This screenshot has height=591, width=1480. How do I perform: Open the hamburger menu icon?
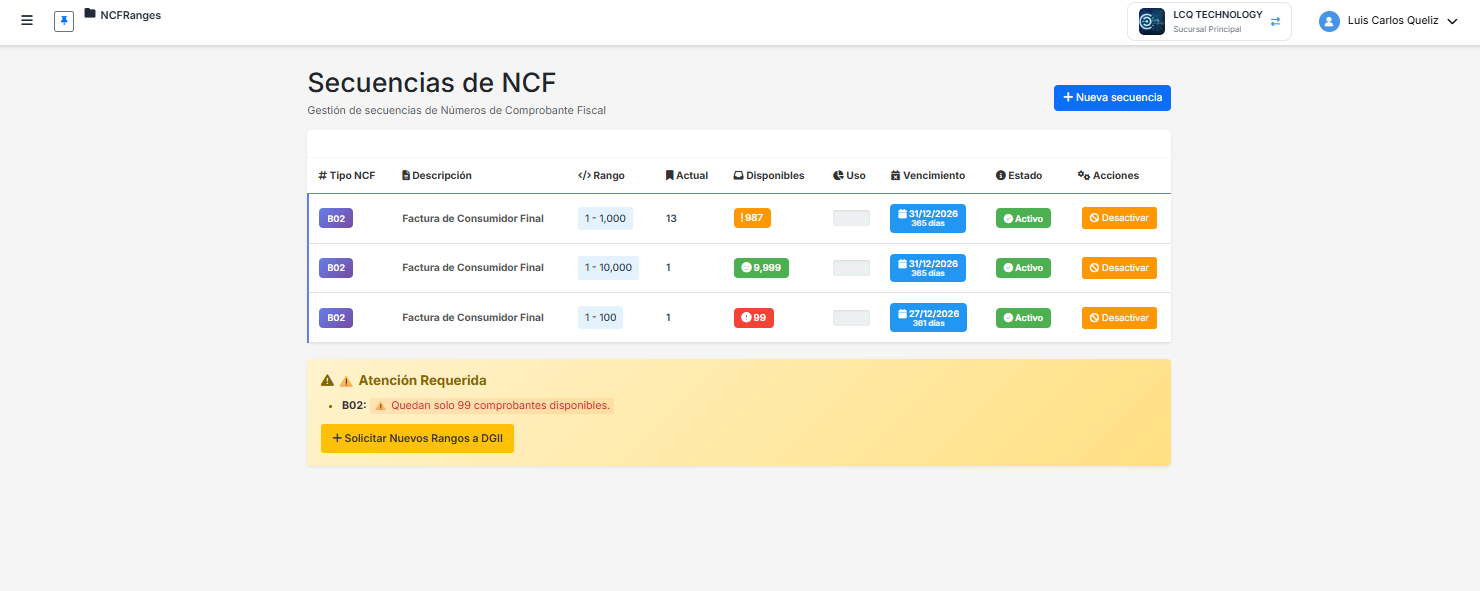click(x=26, y=19)
